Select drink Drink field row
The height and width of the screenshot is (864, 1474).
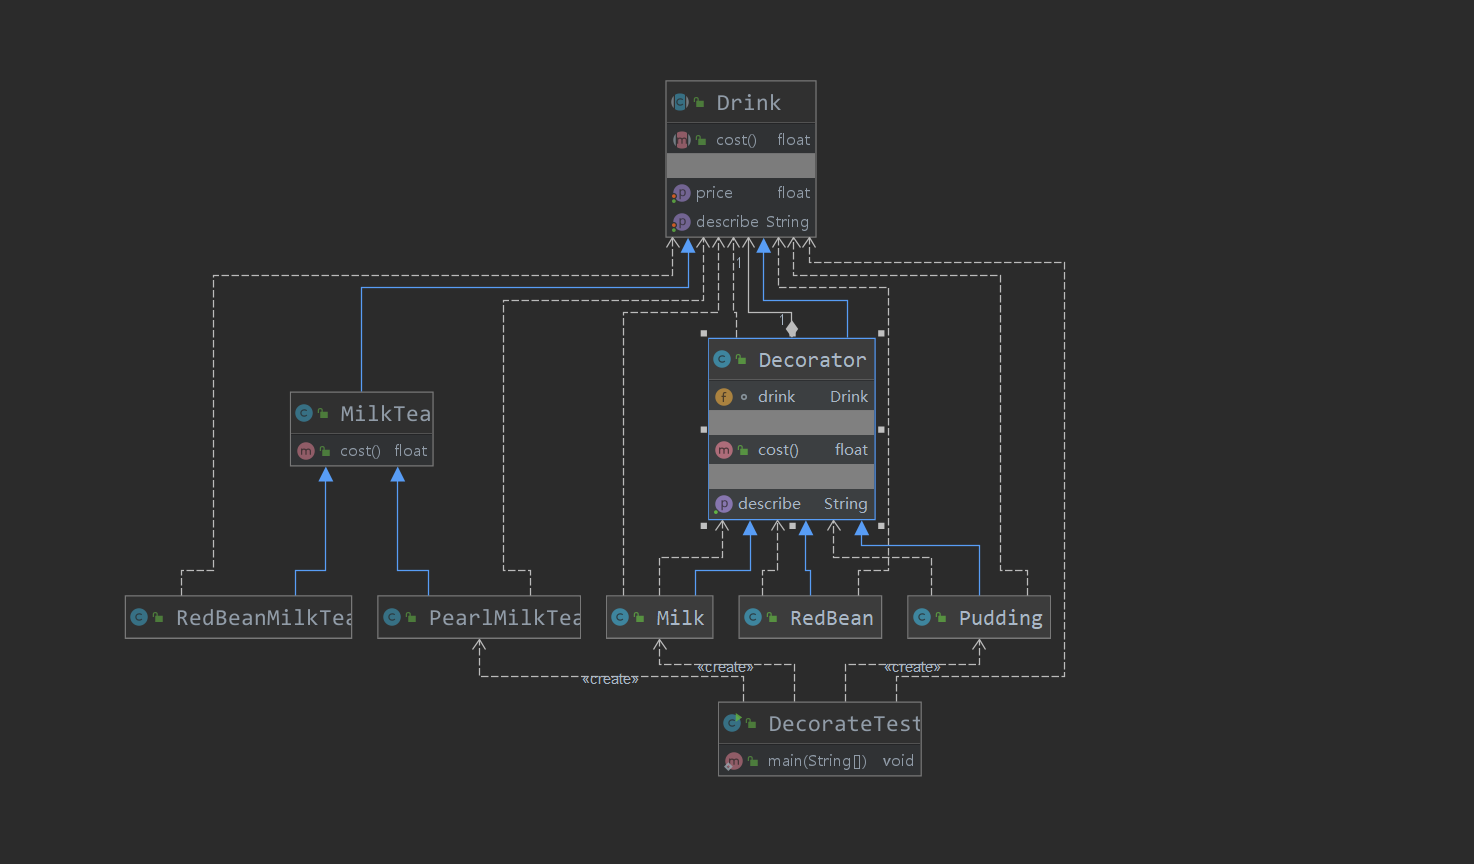(x=792, y=397)
